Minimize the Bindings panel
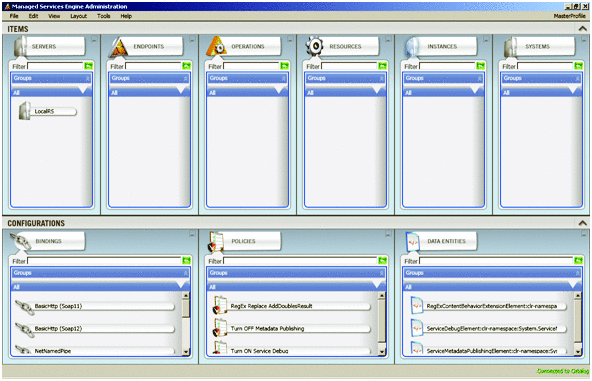The width and height of the screenshot is (592, 381). [x=192, y=234]
